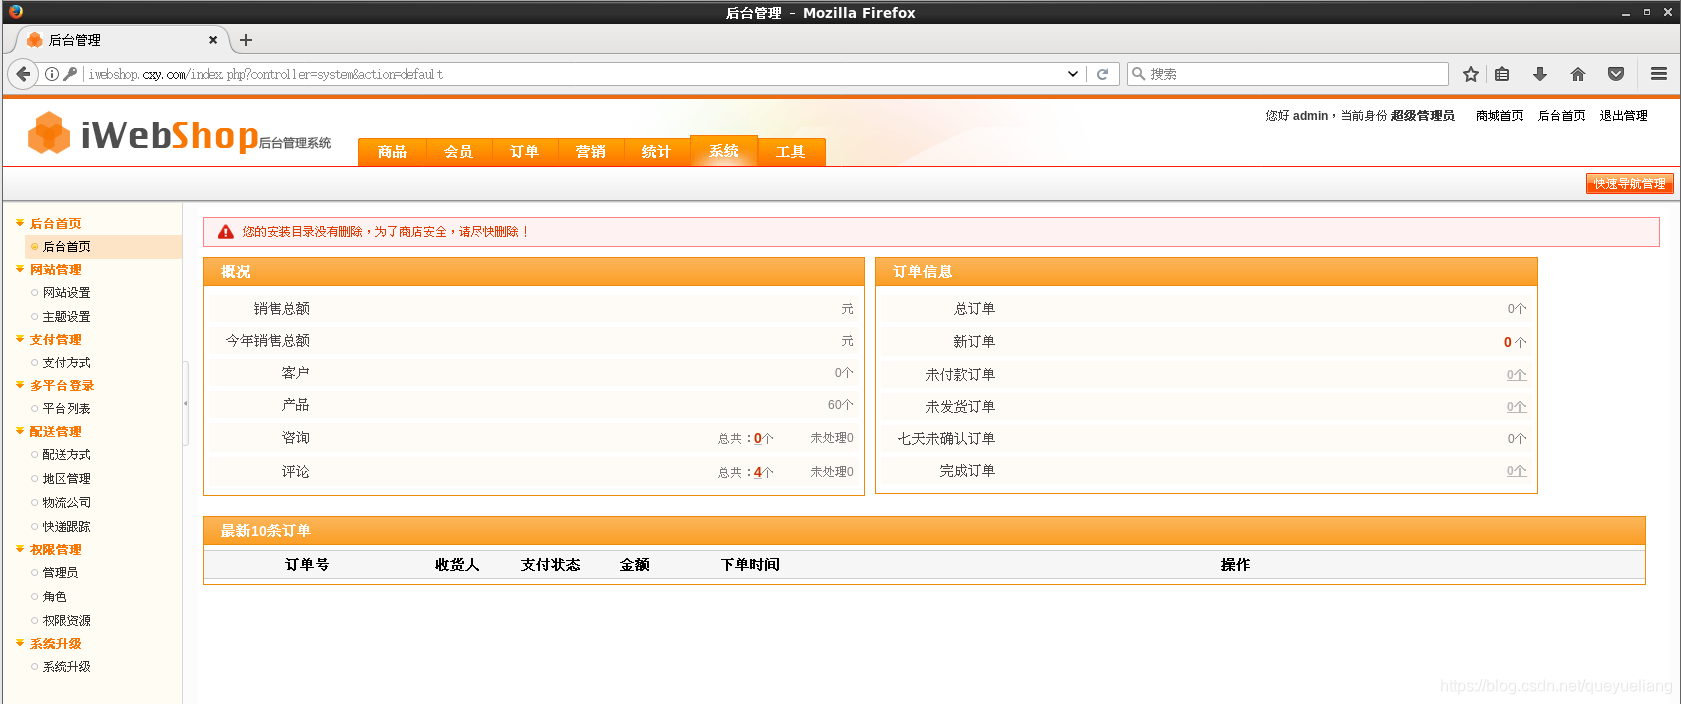
Task: Click 退出管理 to log out
Action: coord(1623,116)
